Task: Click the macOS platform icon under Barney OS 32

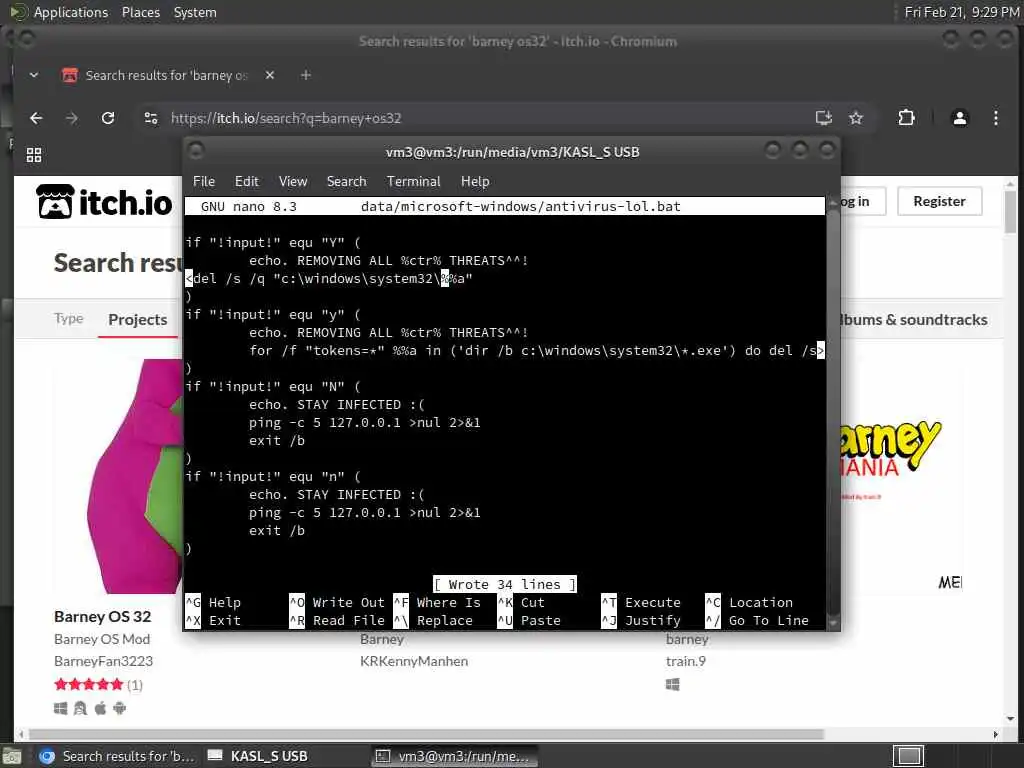Action: (100, 708)
